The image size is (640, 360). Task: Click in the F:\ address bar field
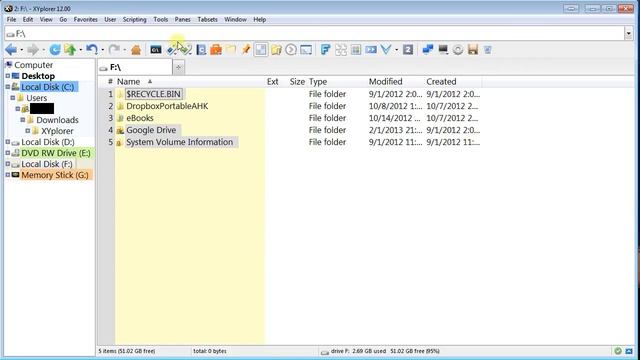tap(314, 33)
